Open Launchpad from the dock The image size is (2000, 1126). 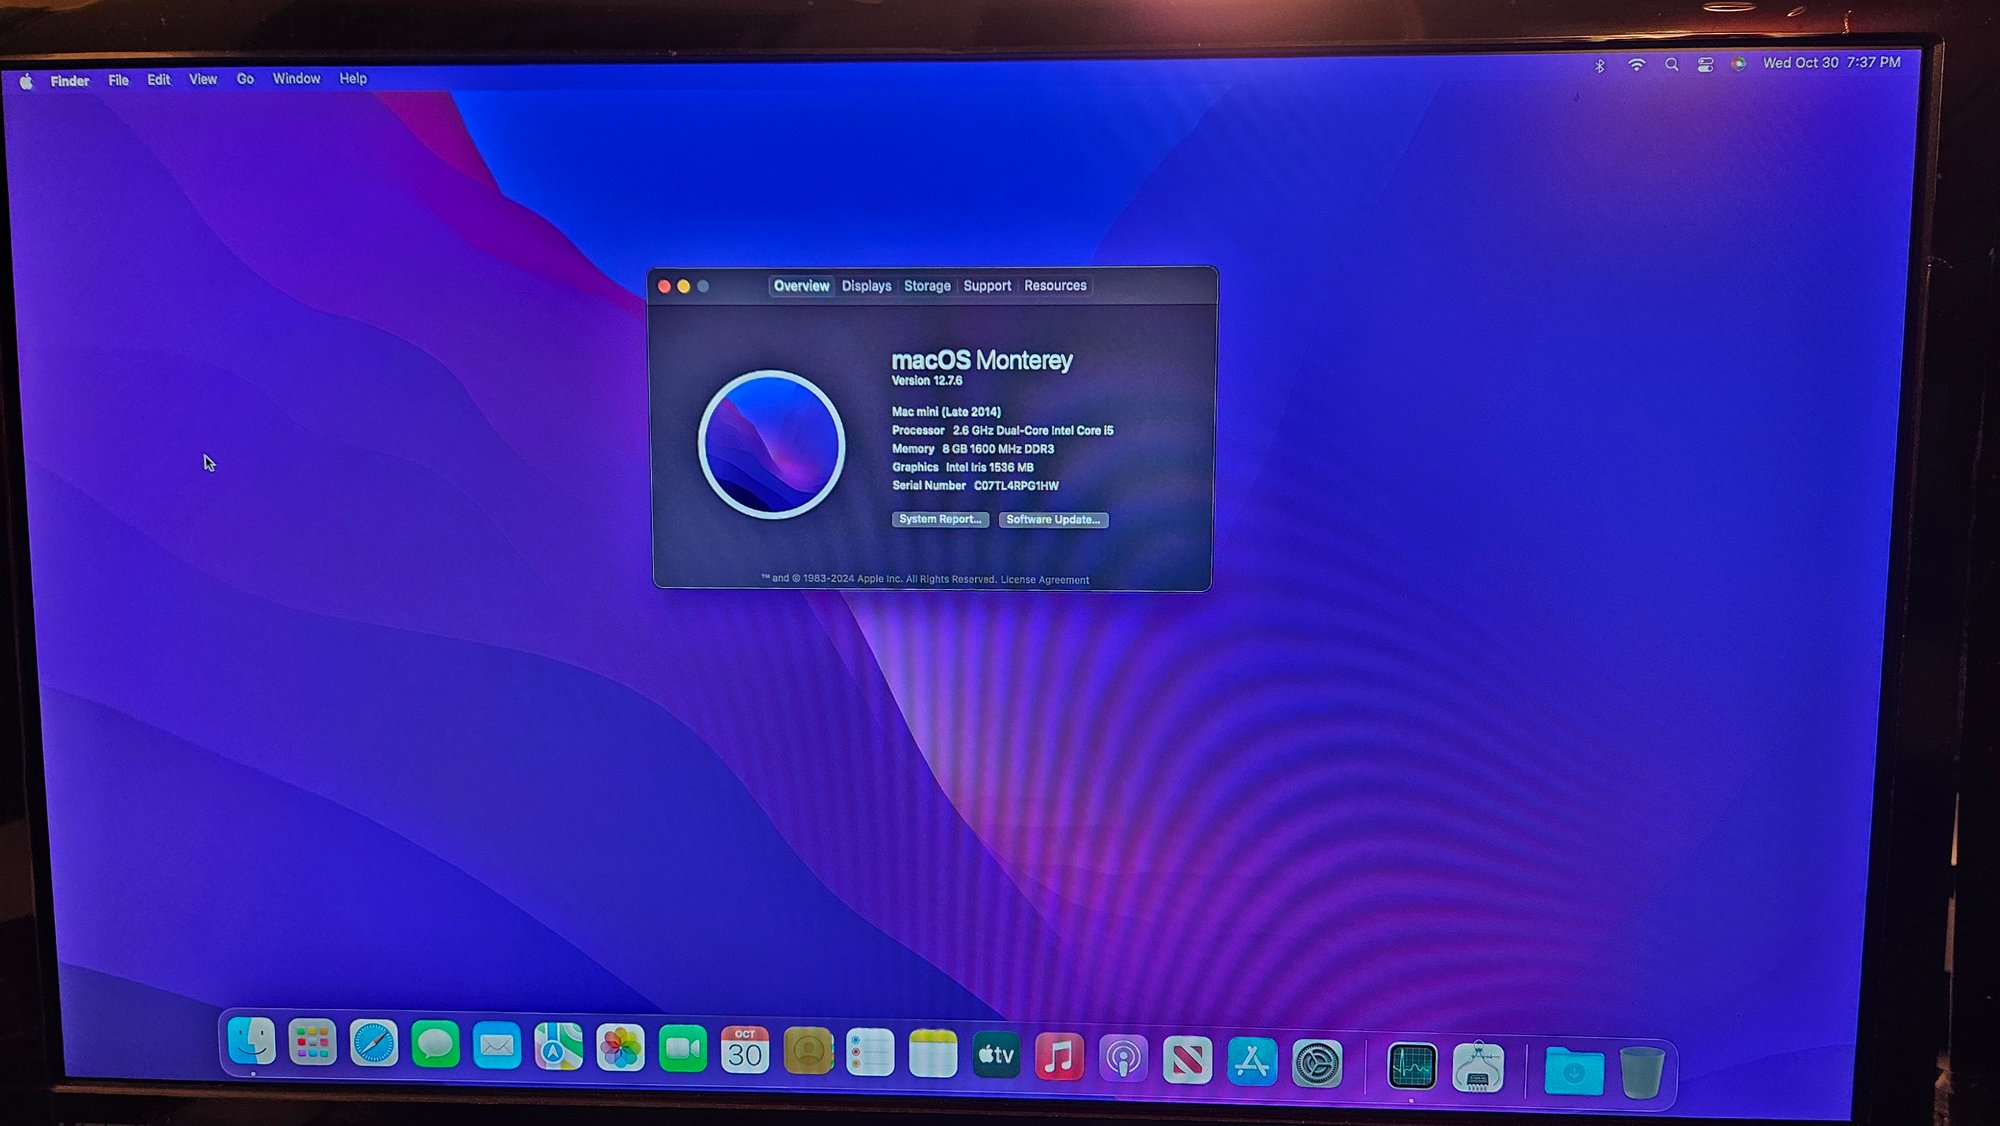click(x=312, y=1043)
